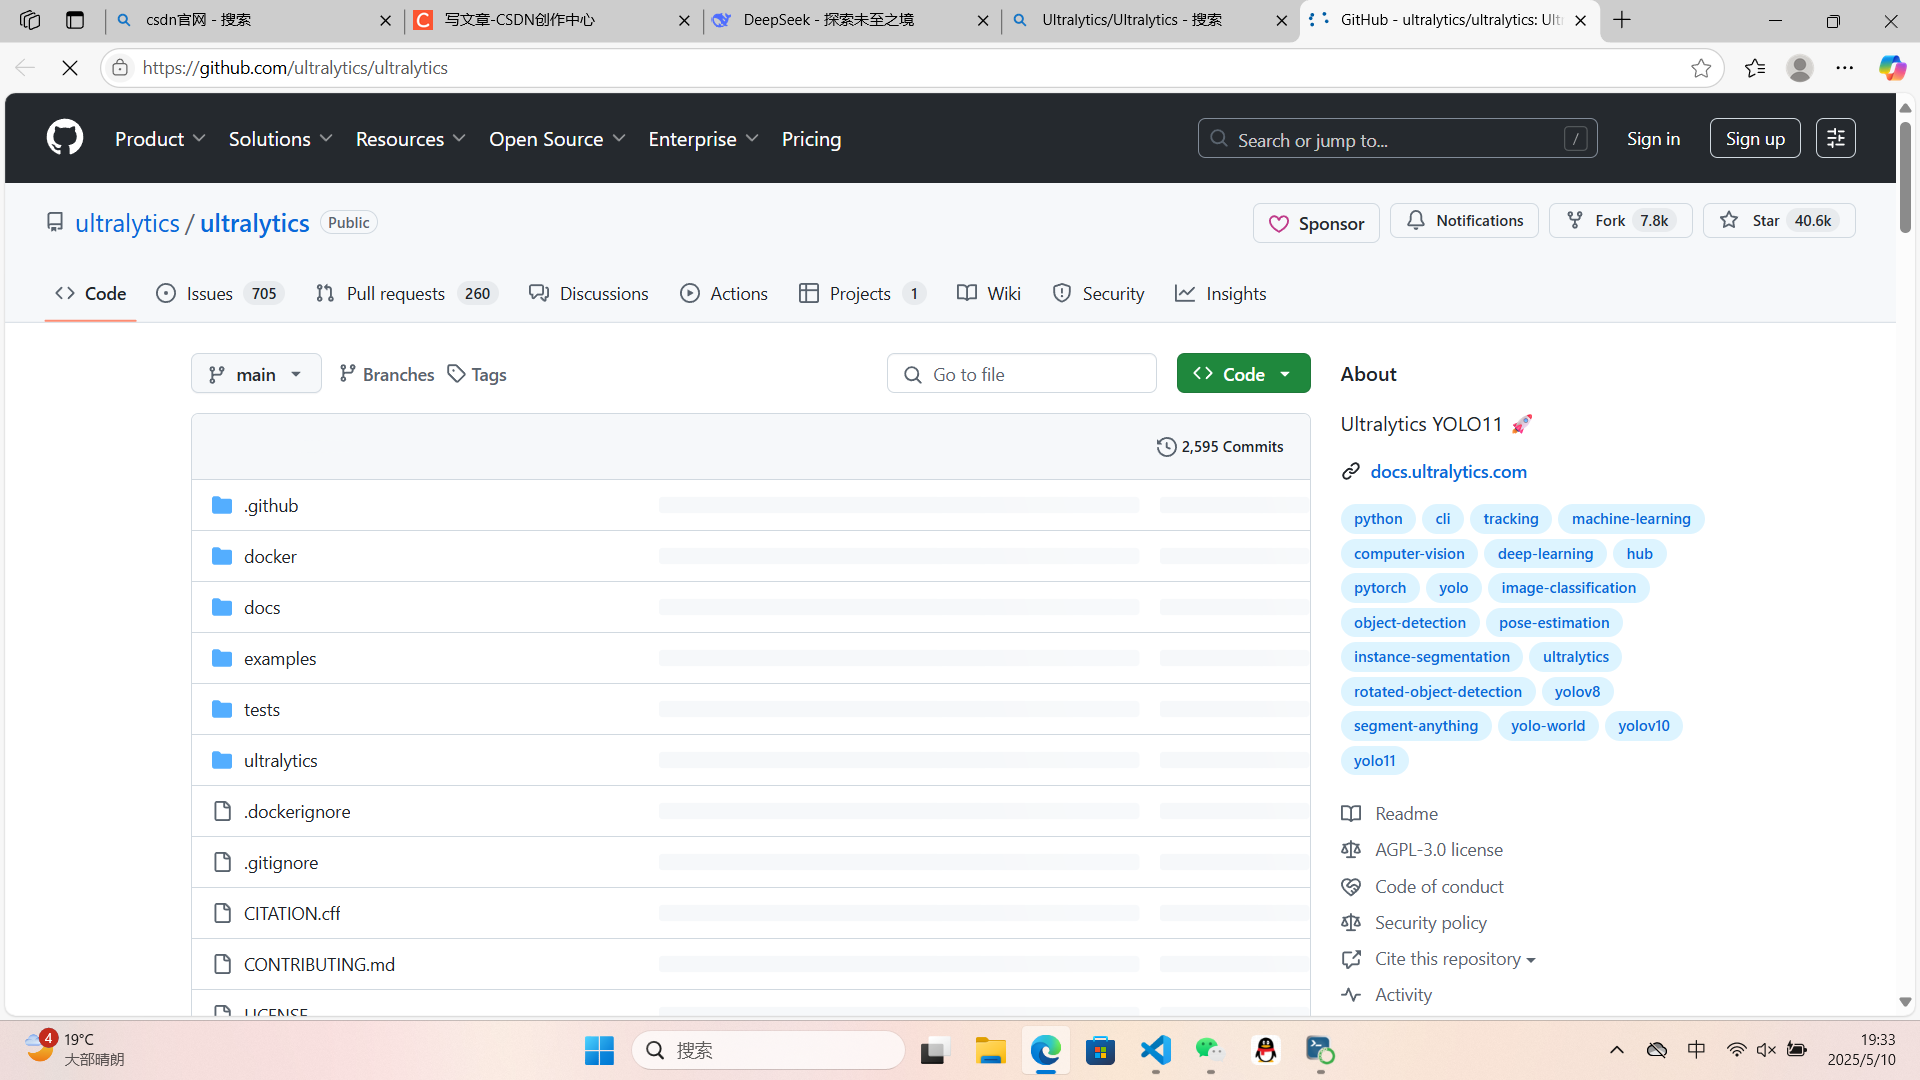The image size is (1920, 1080).
Task: Toggle Notifications for the repository
Action: (1464, 221)
